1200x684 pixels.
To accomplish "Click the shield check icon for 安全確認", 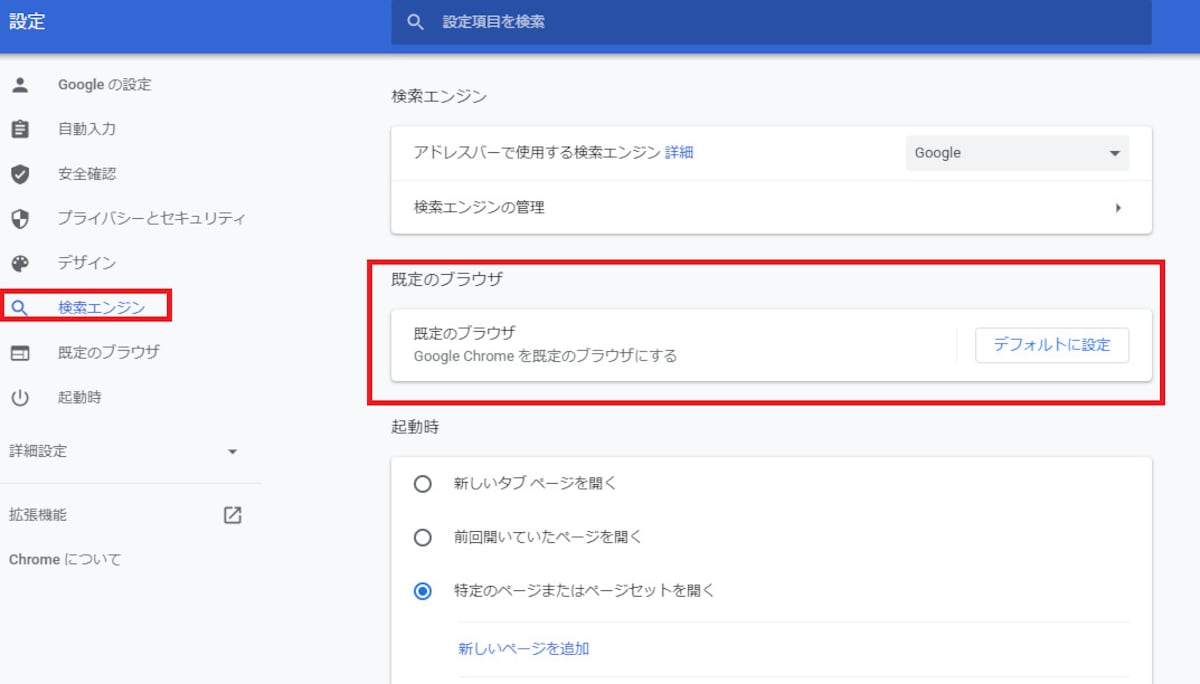I will [x=20, y=174].
